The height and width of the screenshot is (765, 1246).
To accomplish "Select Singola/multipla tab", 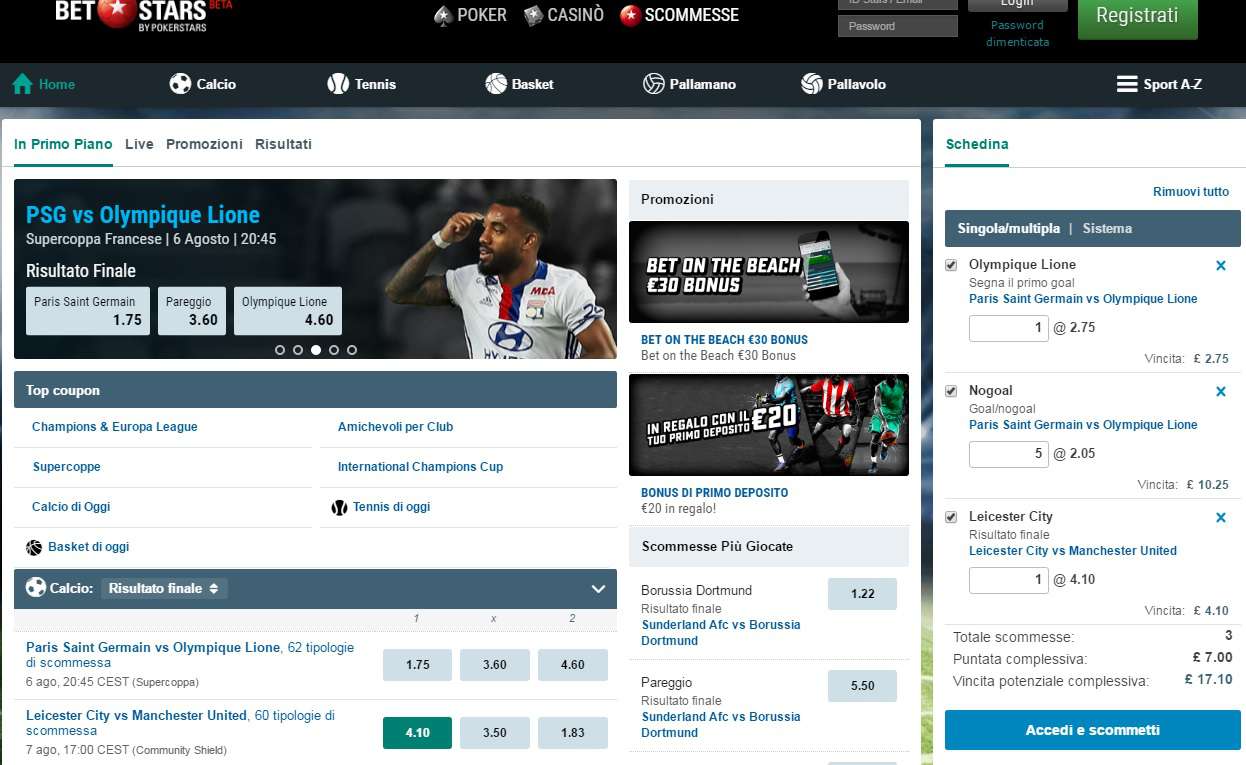I will tap(1008, 228).
